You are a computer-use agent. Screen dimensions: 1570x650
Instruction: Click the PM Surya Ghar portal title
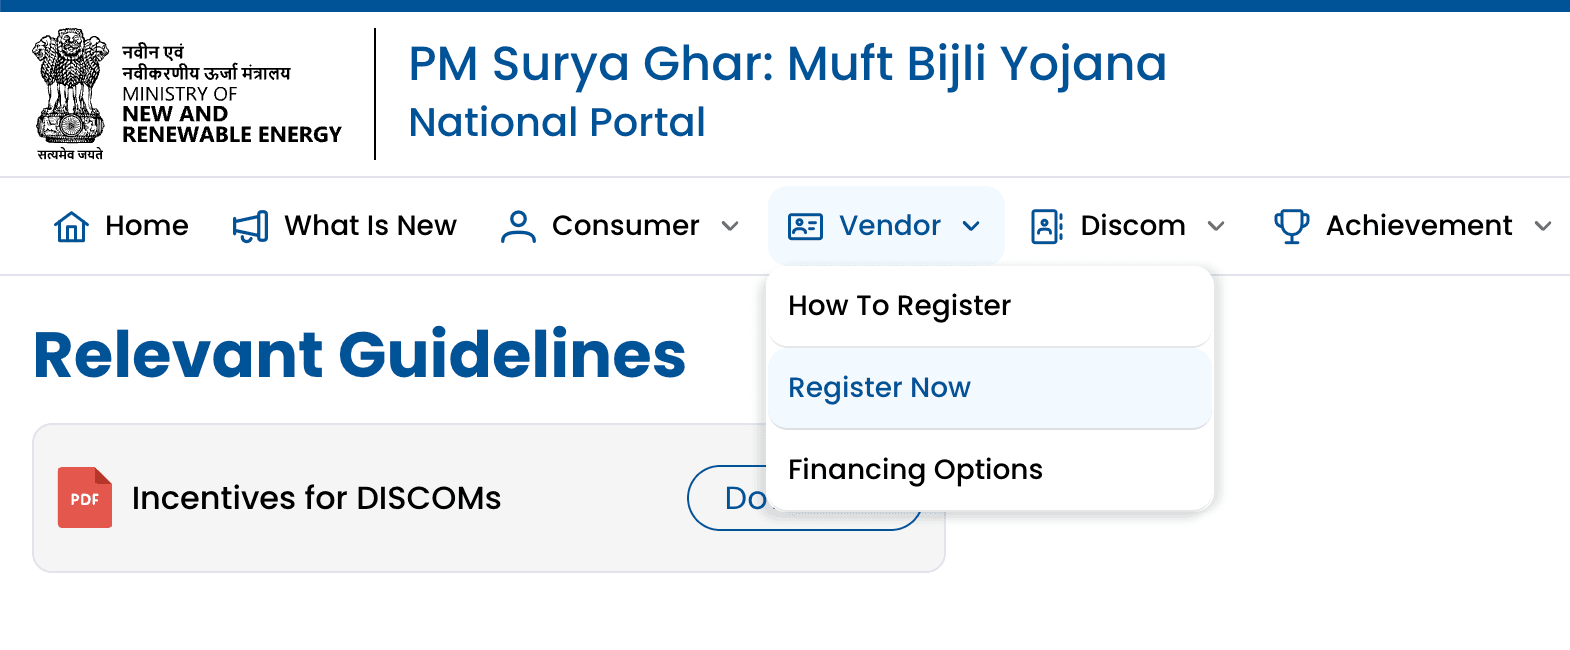(x=787, y=65)
